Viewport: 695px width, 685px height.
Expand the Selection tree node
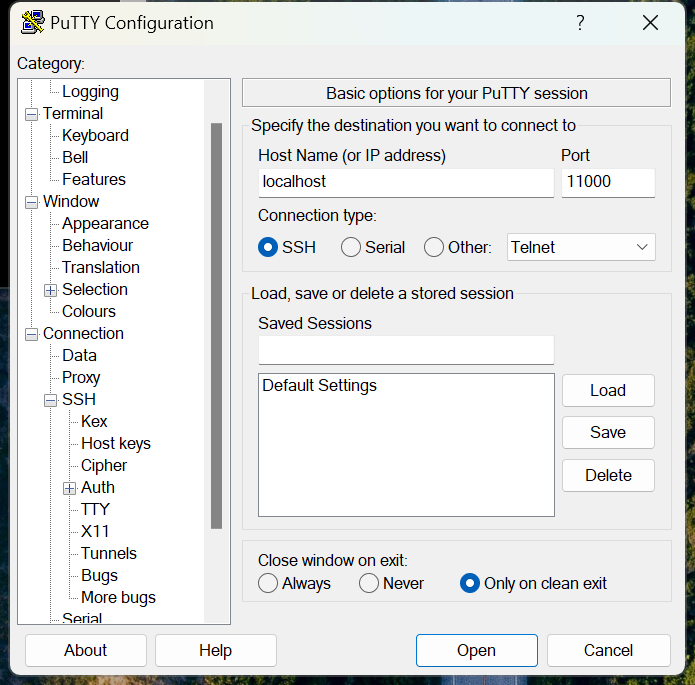click(x=51, y=290)
